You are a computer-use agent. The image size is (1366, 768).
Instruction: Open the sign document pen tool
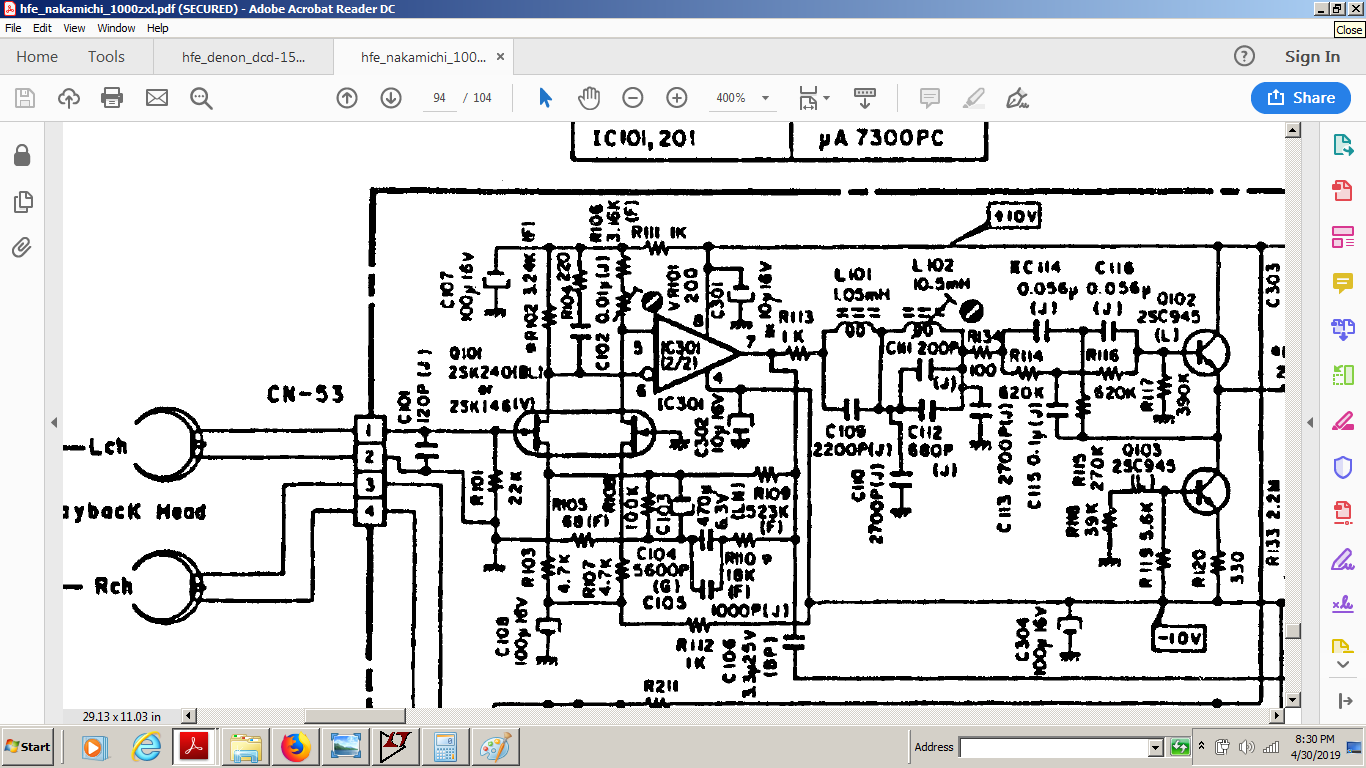1018,98
